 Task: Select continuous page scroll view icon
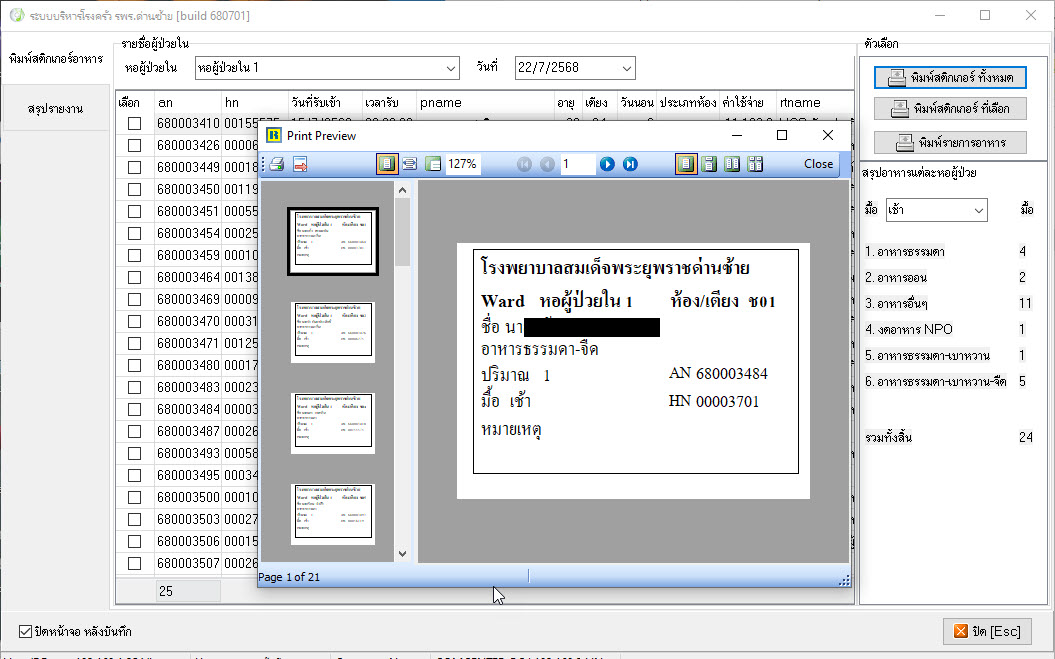(709, 164)
